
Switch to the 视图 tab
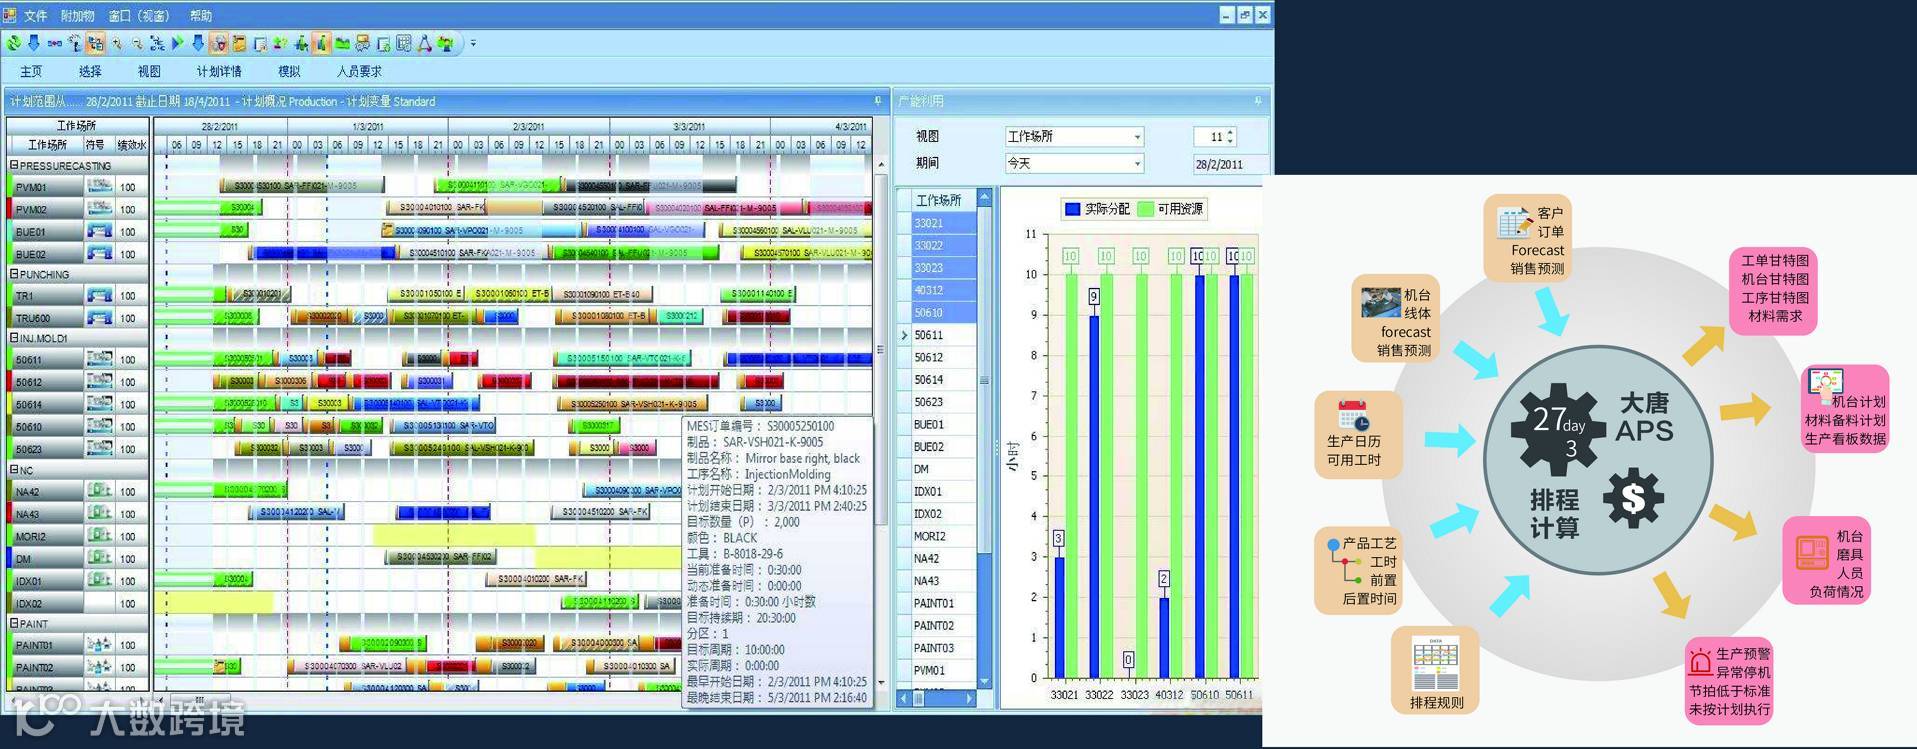(x=149, y=72)
